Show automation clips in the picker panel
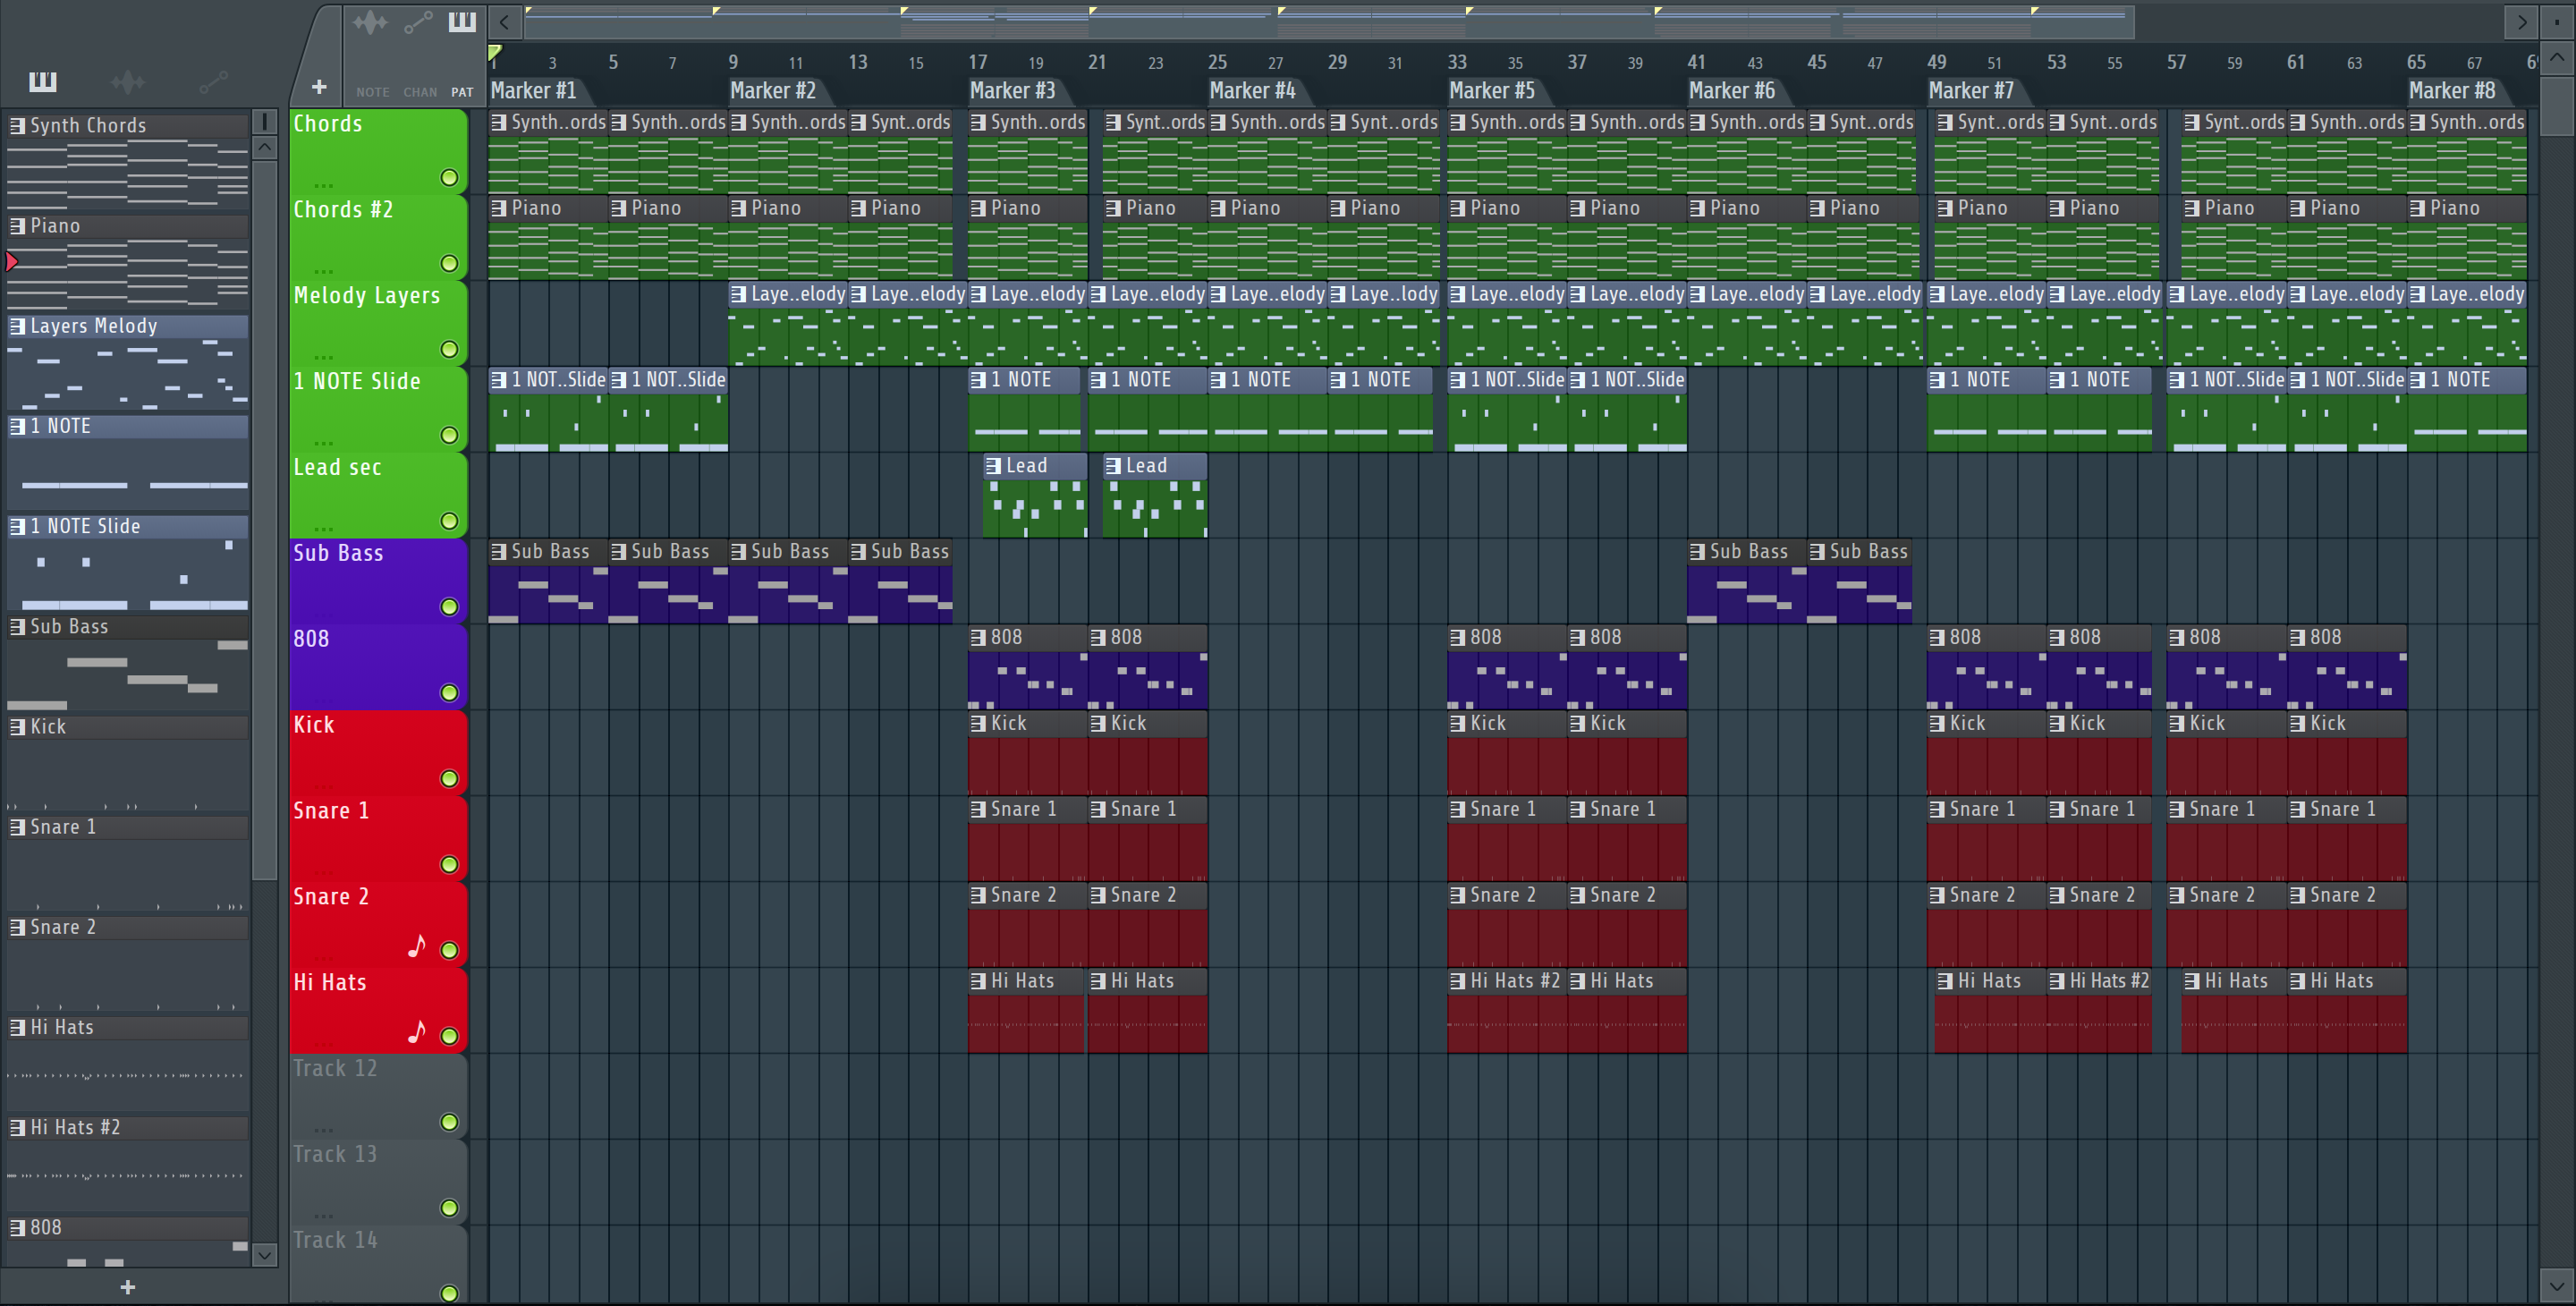 (212, 81)
